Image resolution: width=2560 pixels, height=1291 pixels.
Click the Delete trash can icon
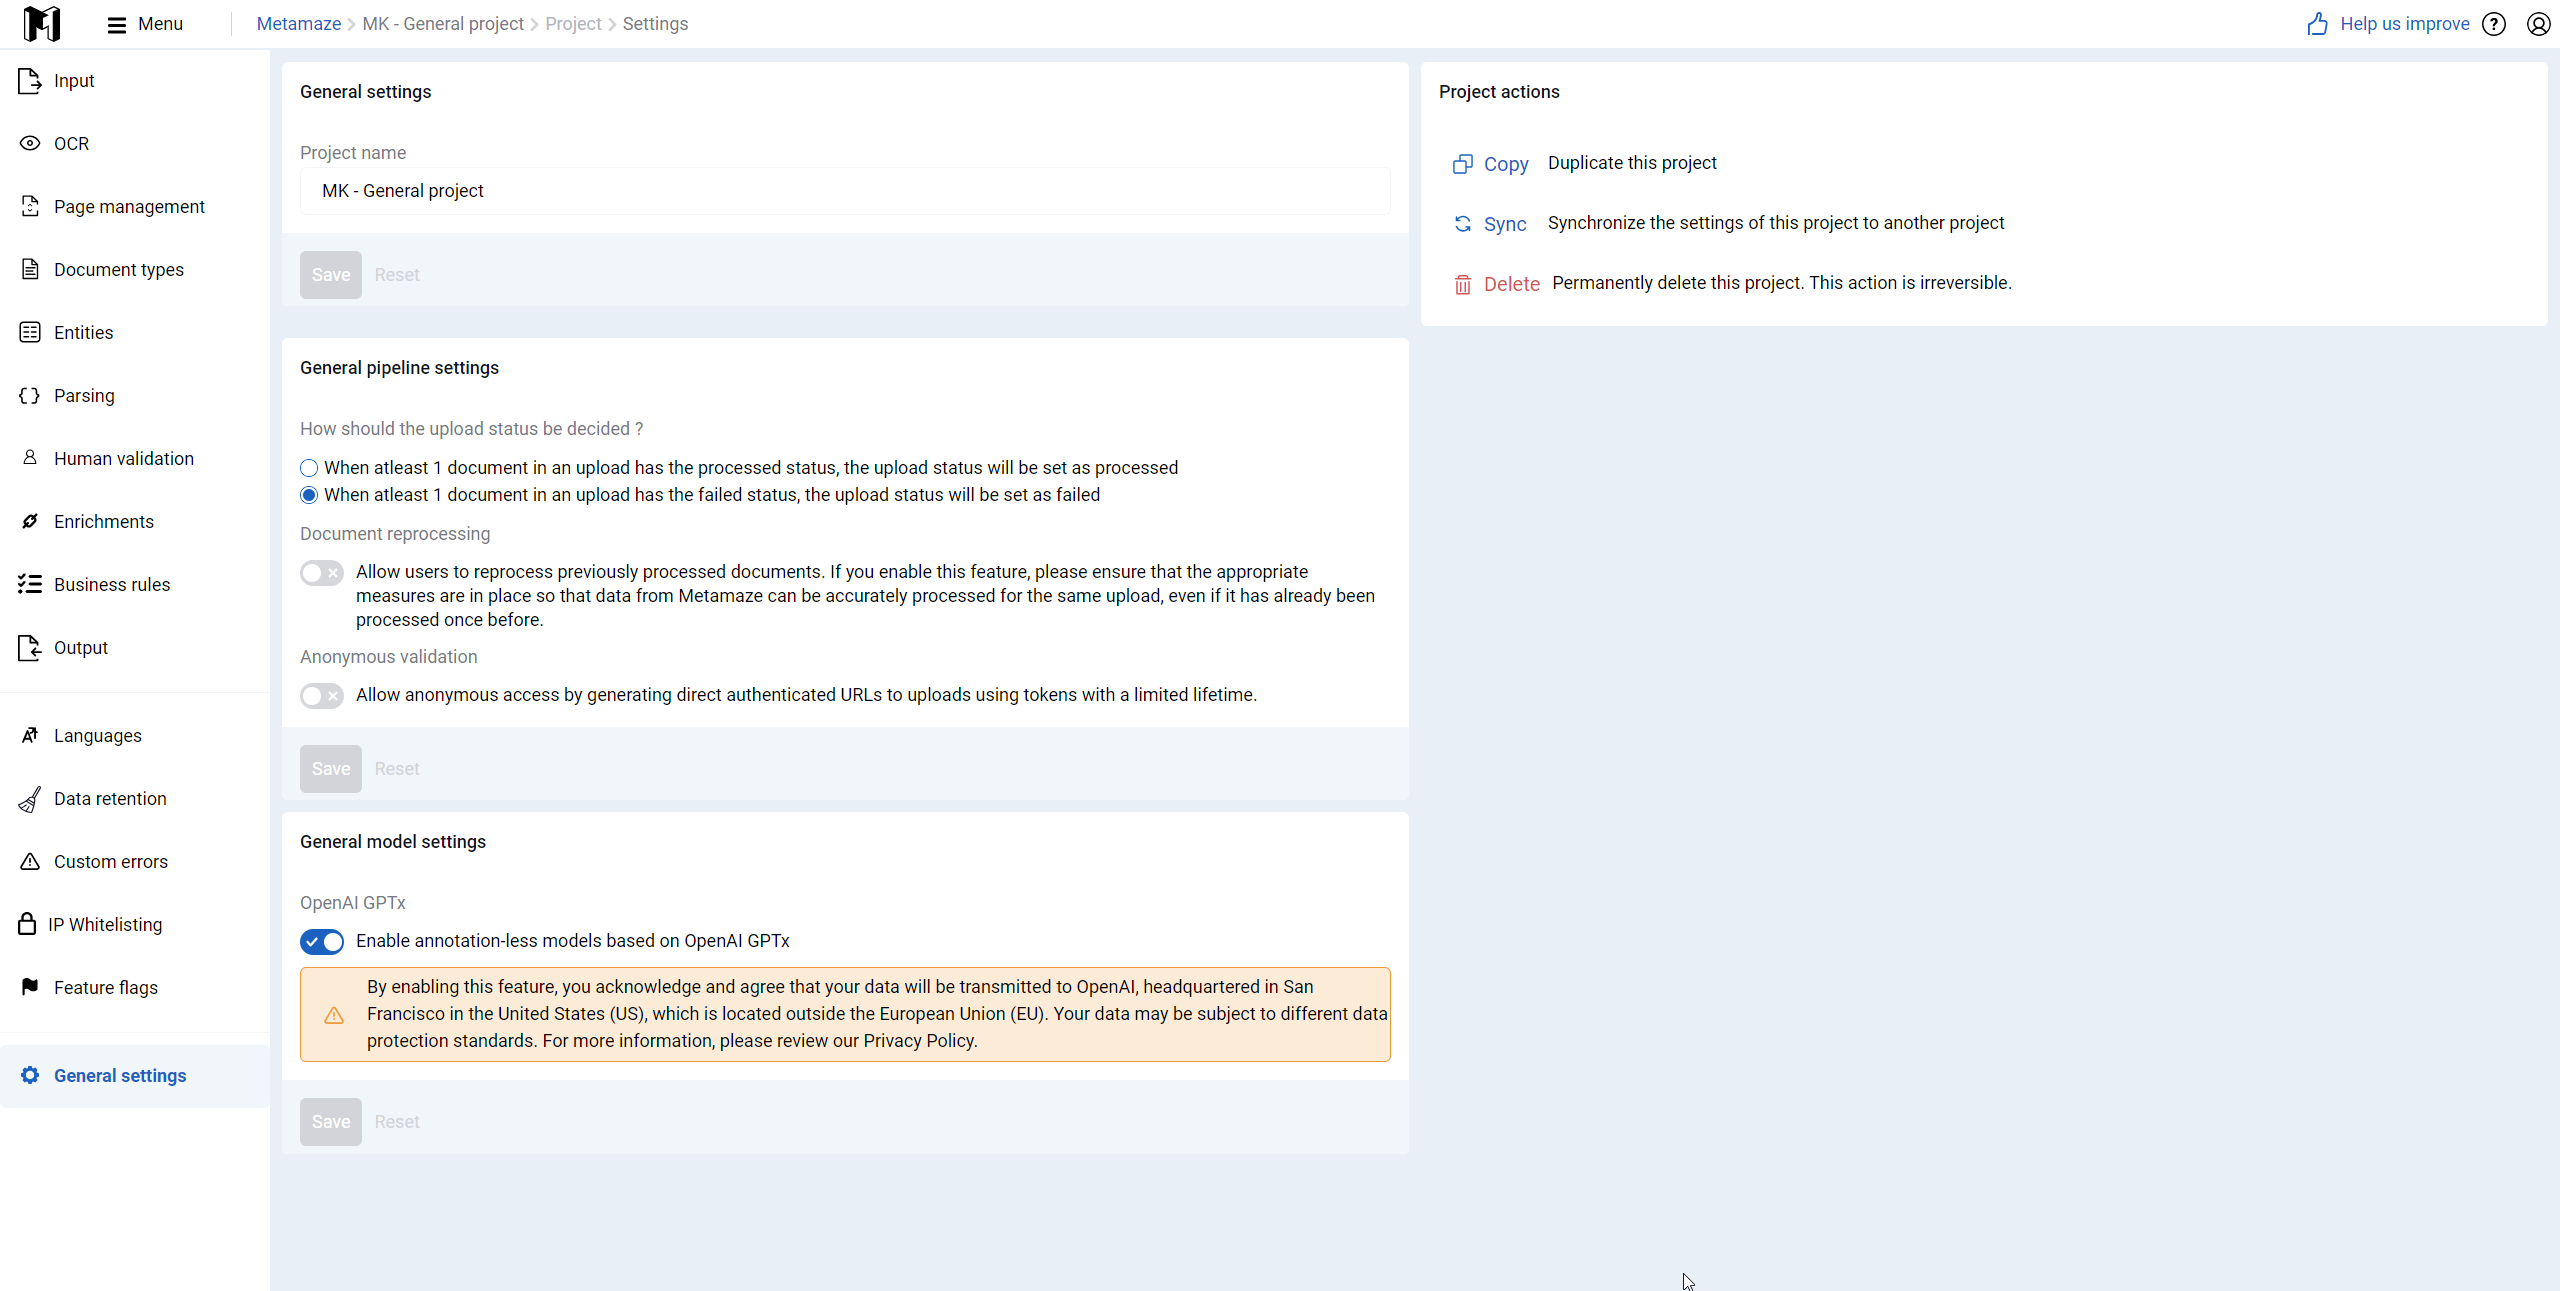pyautogui.click(x=1462, y=284)
